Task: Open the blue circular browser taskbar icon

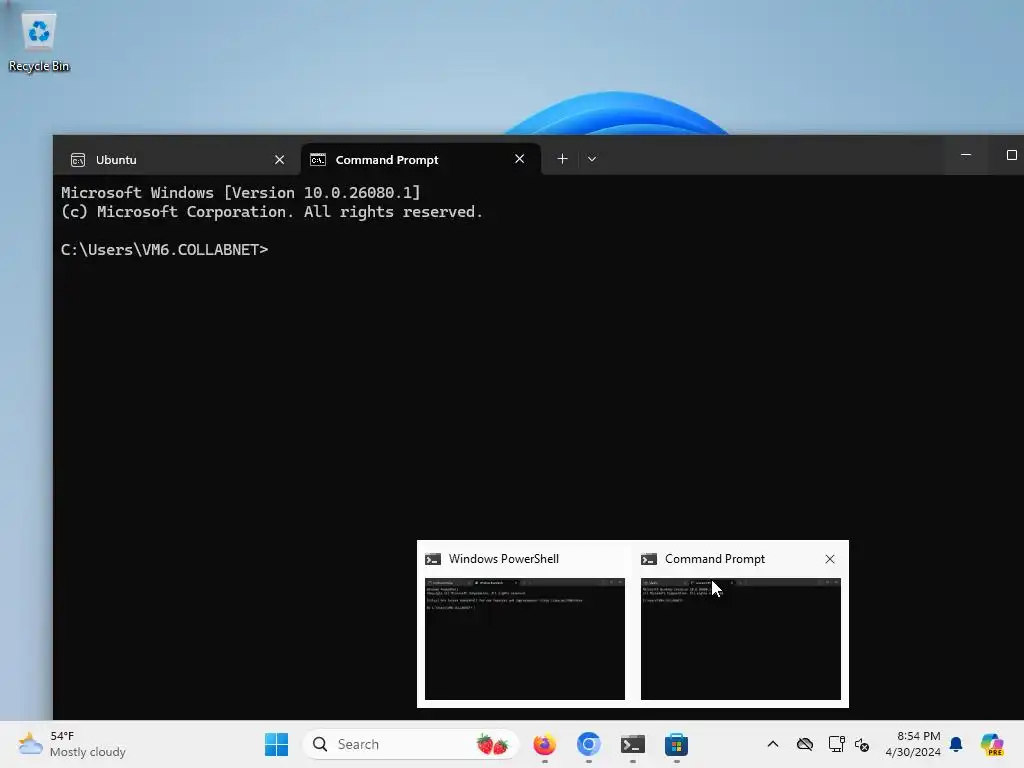Action: click(588, 744)
